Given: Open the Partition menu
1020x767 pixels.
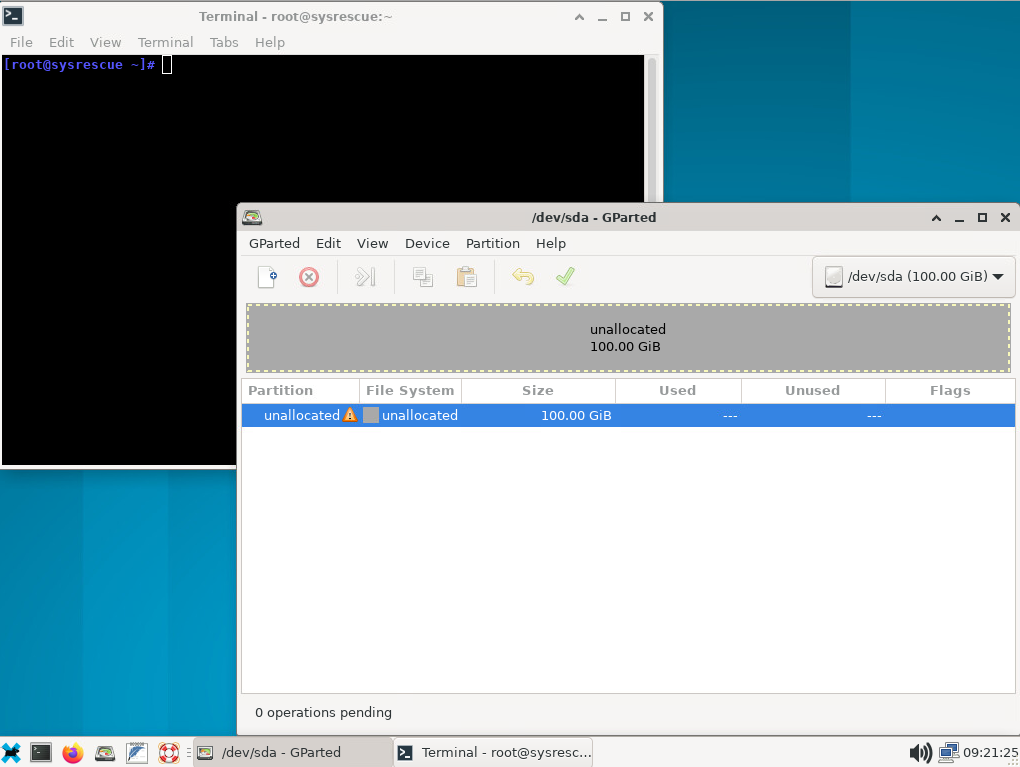Looking at the screenshot, I should pyautogui.click(x=492, y=243).
